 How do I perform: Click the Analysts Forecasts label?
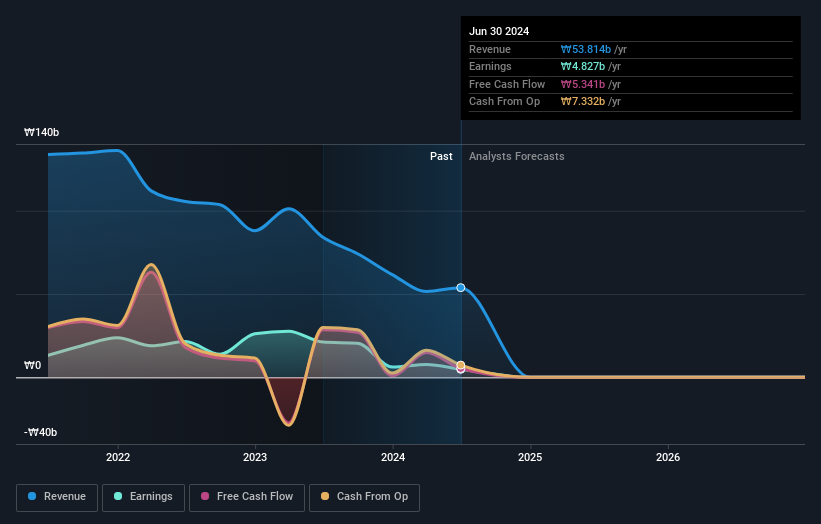coord(516,156)
